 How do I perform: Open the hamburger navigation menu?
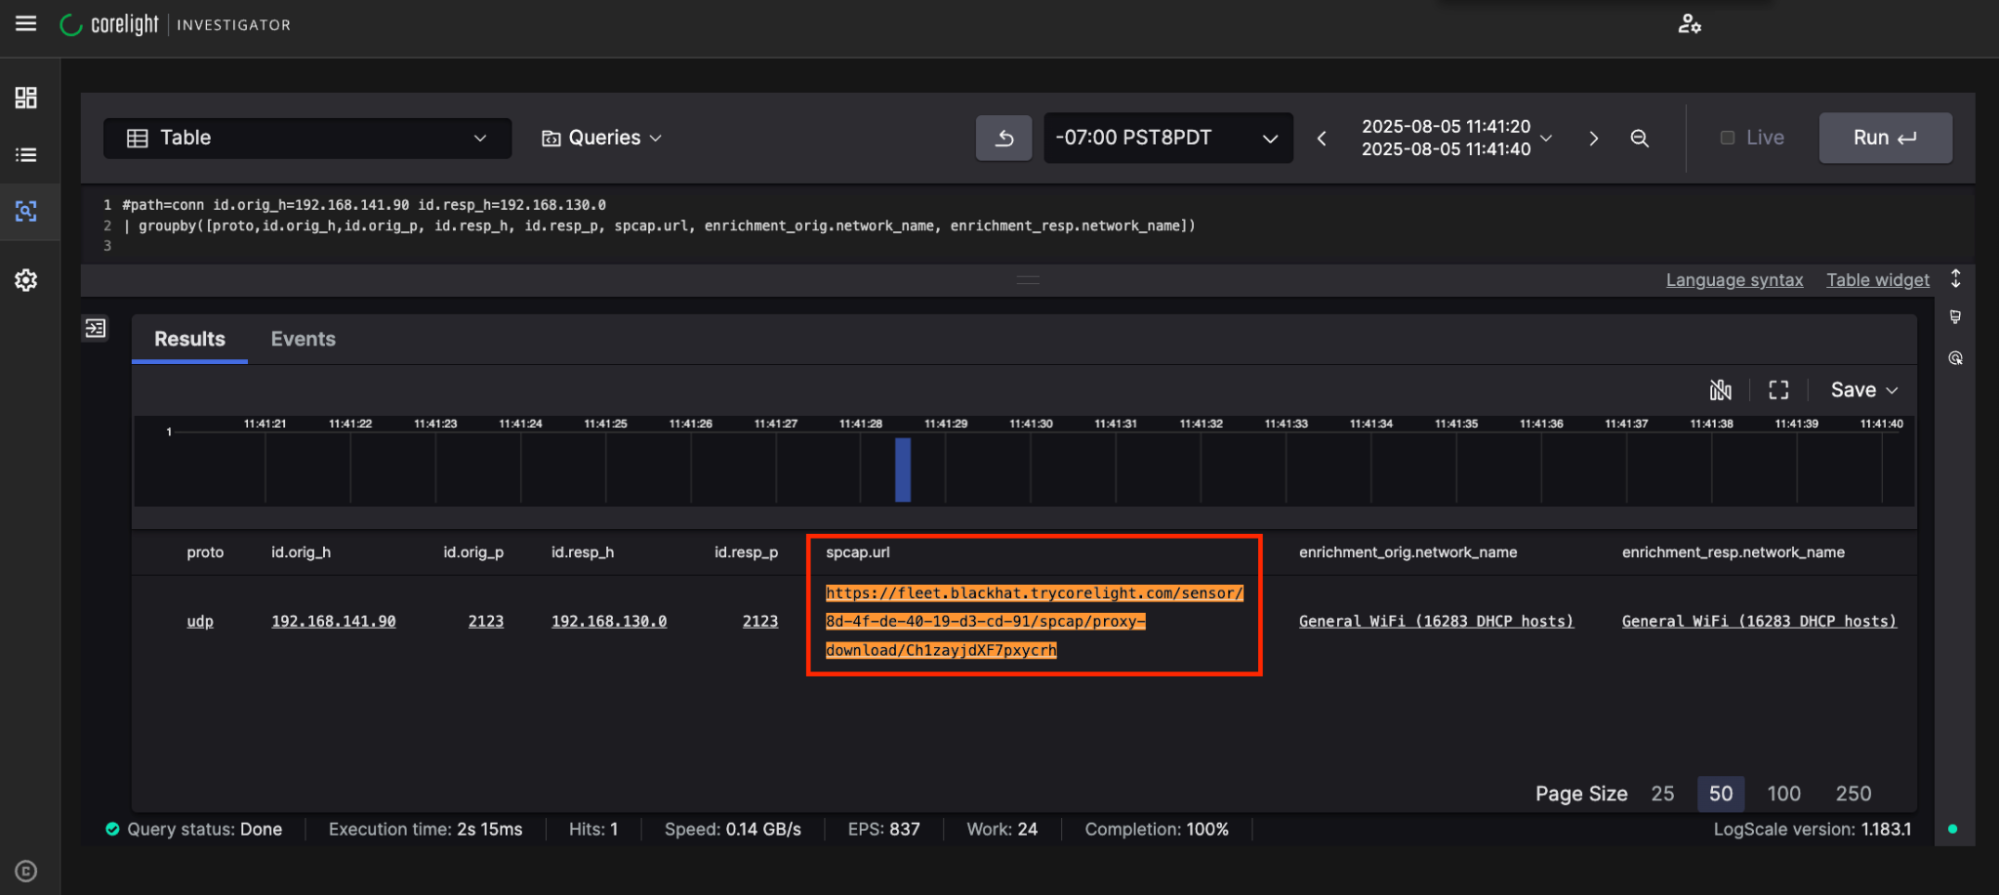click(26, 24)
